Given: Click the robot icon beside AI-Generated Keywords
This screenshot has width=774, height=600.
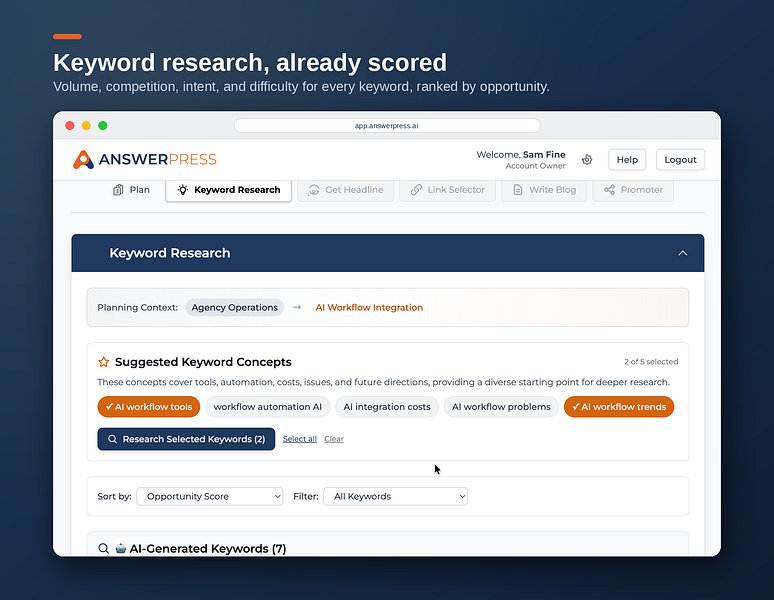Looking at the screenshot, I should point(120,548).
